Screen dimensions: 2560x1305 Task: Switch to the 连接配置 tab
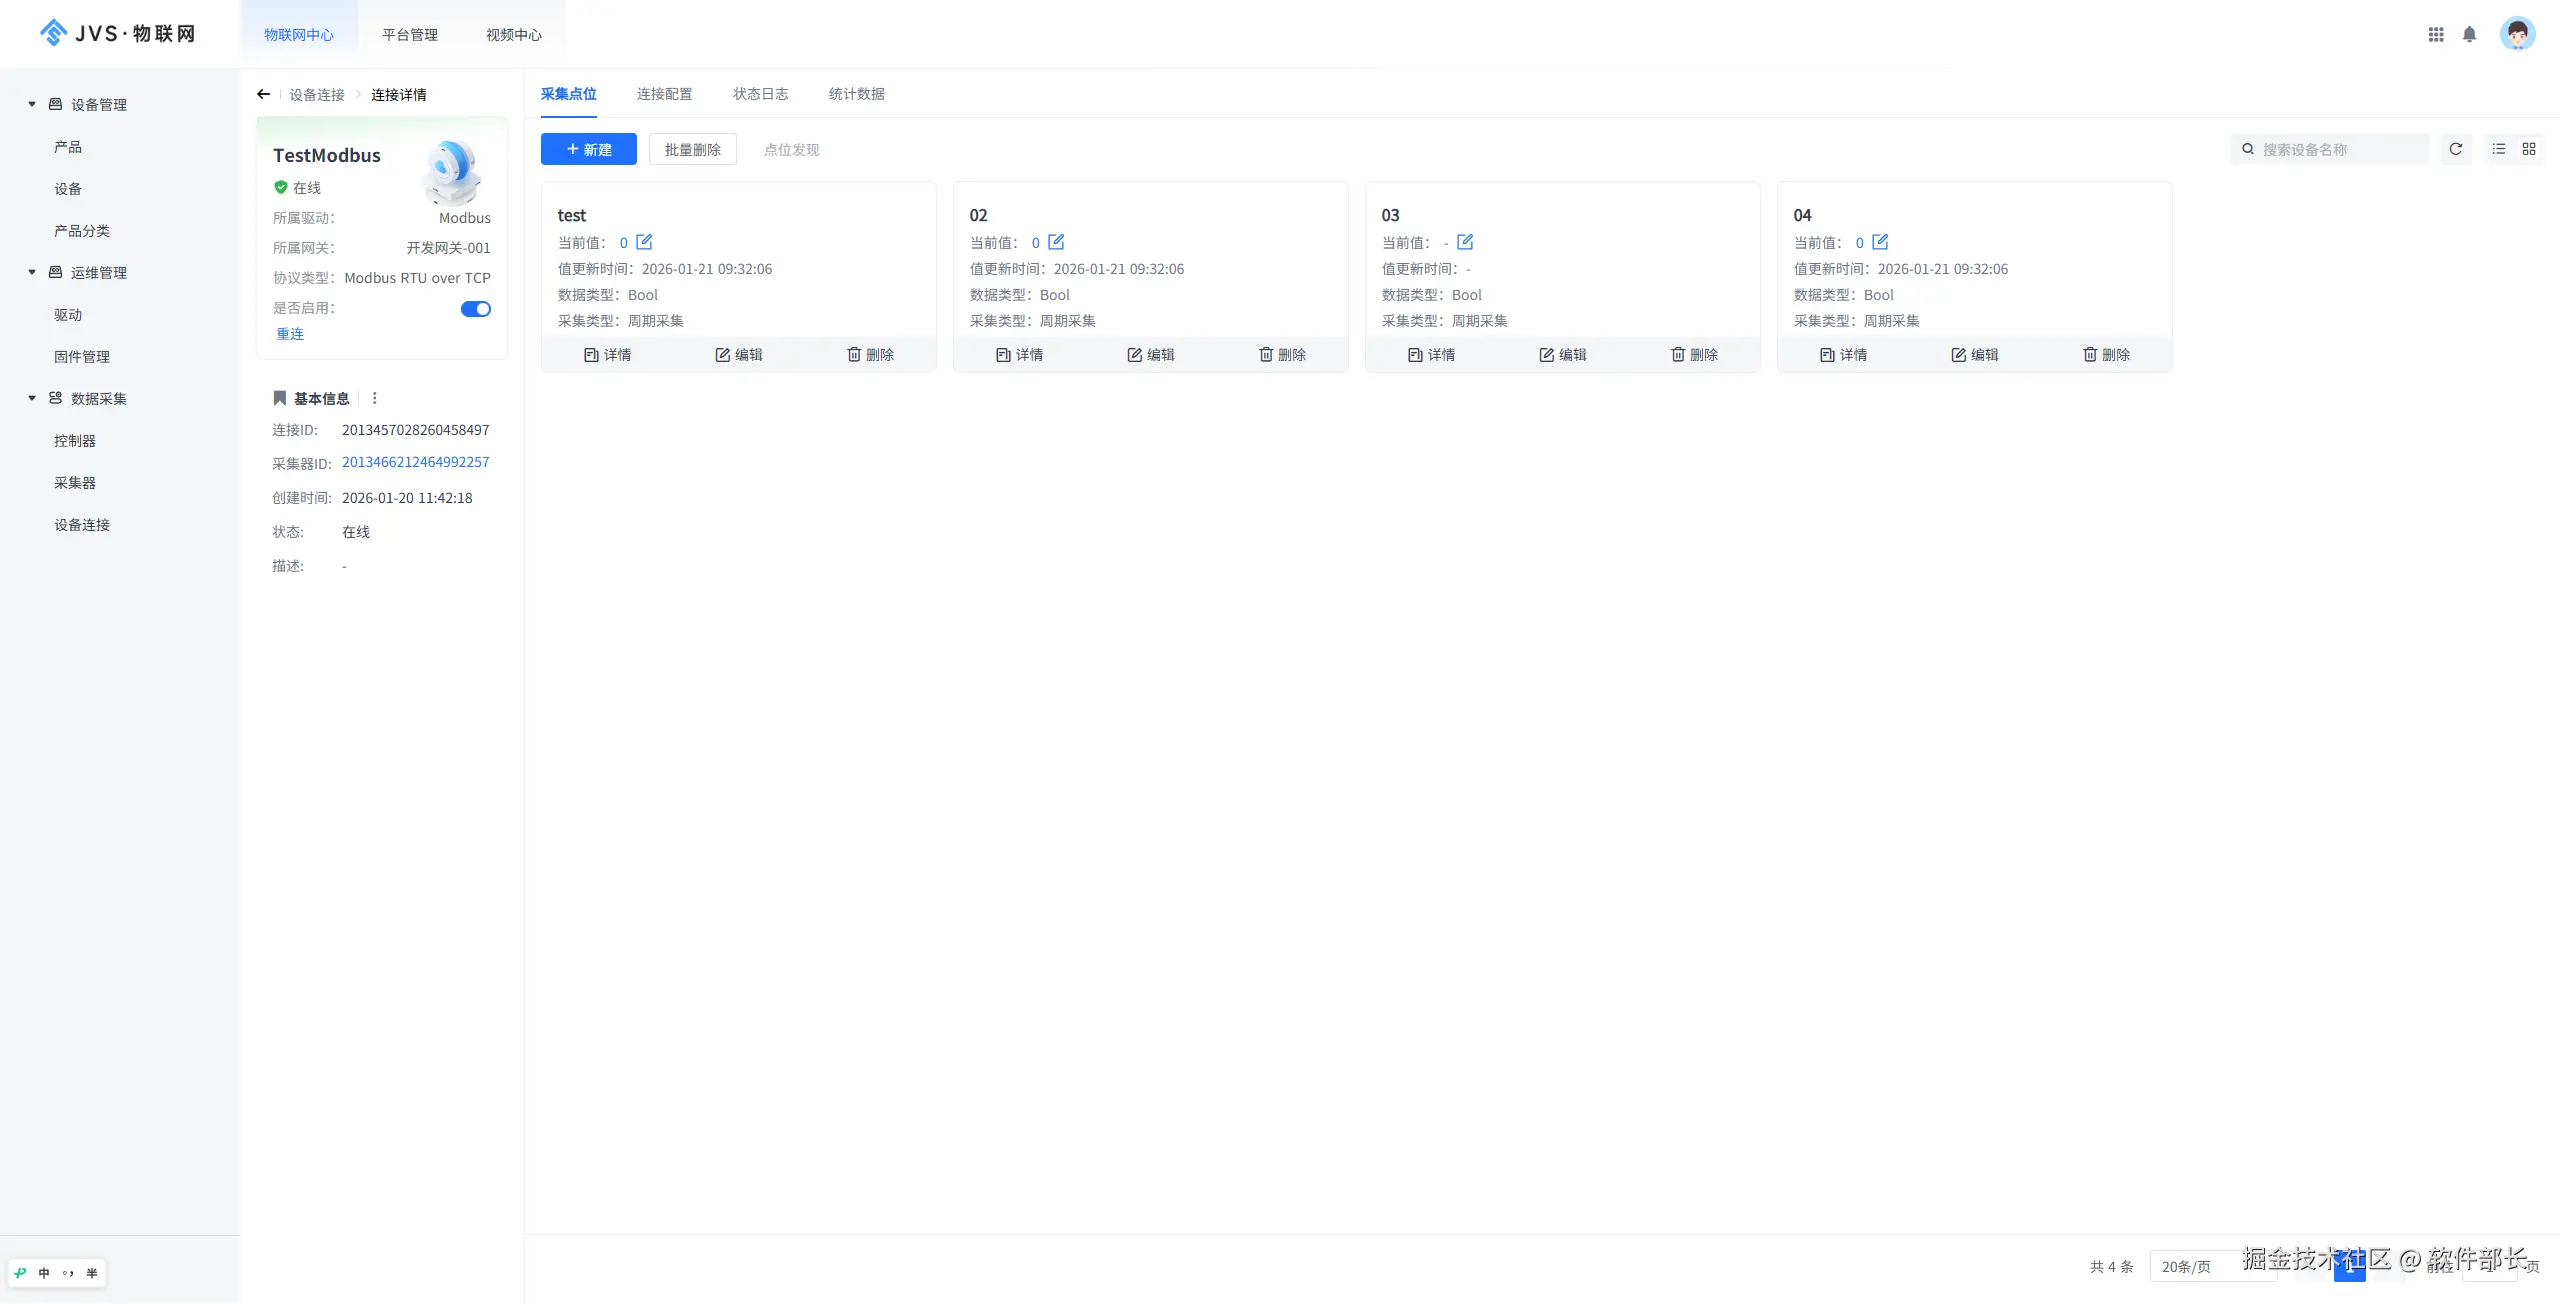[664, 94]
